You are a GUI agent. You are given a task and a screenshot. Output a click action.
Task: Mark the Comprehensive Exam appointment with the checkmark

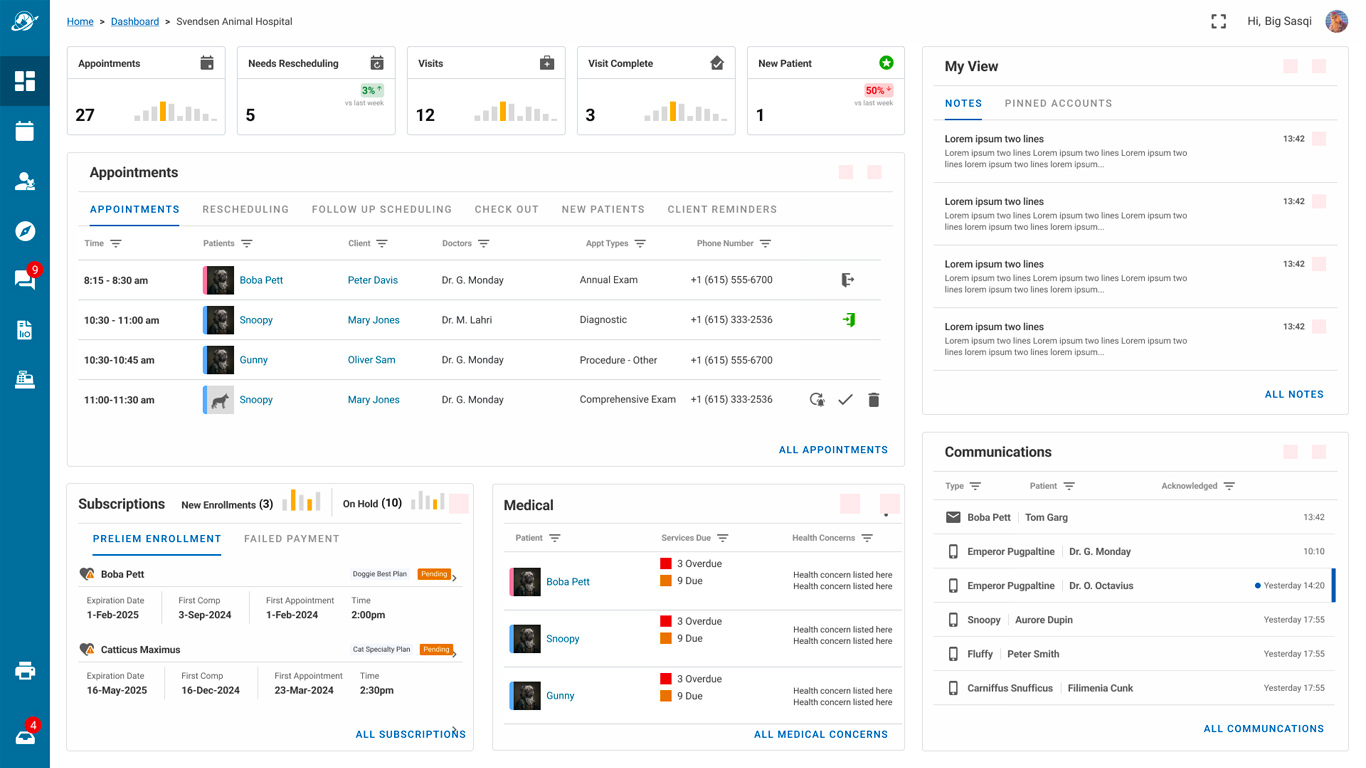pyautogui.click(x=845, y=400)
